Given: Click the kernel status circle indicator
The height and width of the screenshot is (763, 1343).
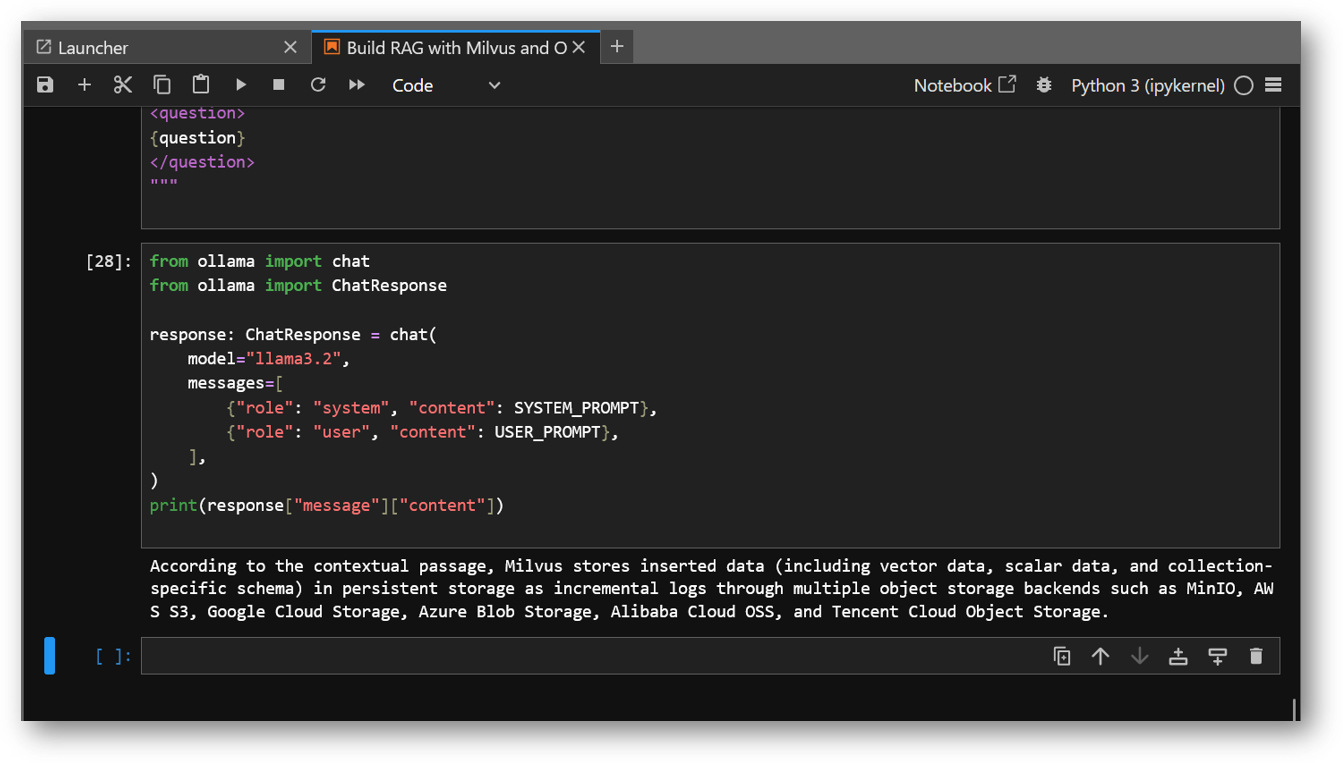Looking at the screenshot, I should pyautogui.click(x=1243, y=85).
